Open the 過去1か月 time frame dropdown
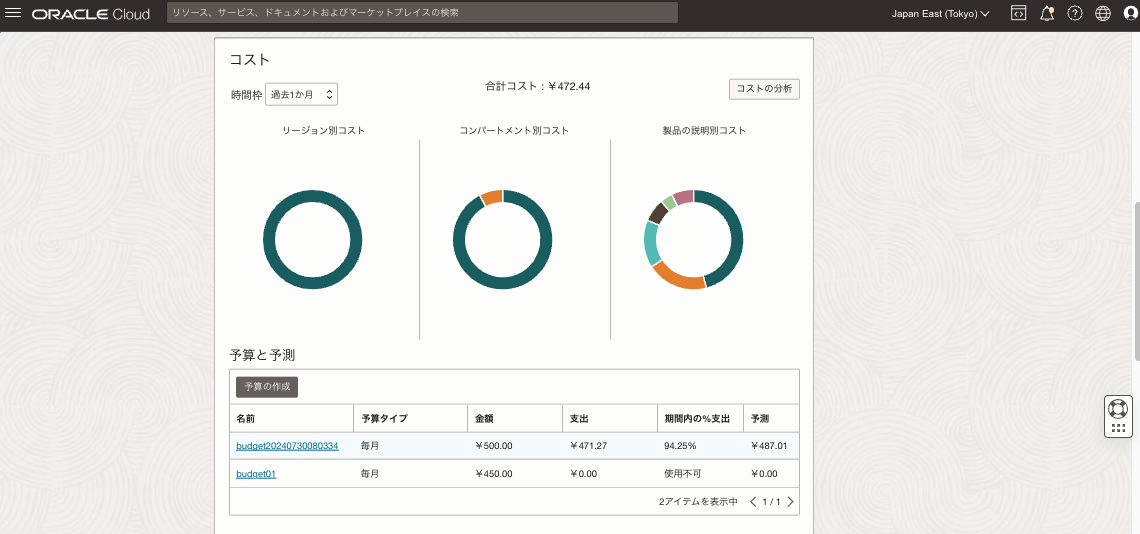The height and width of the screenshot is (534, 1140). (x=301, y=94)
